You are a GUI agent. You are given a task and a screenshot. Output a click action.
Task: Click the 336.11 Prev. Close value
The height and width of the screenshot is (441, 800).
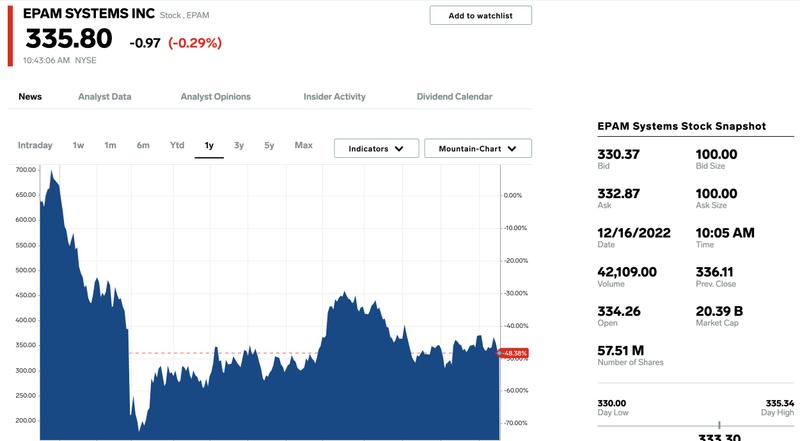point(714,272)
